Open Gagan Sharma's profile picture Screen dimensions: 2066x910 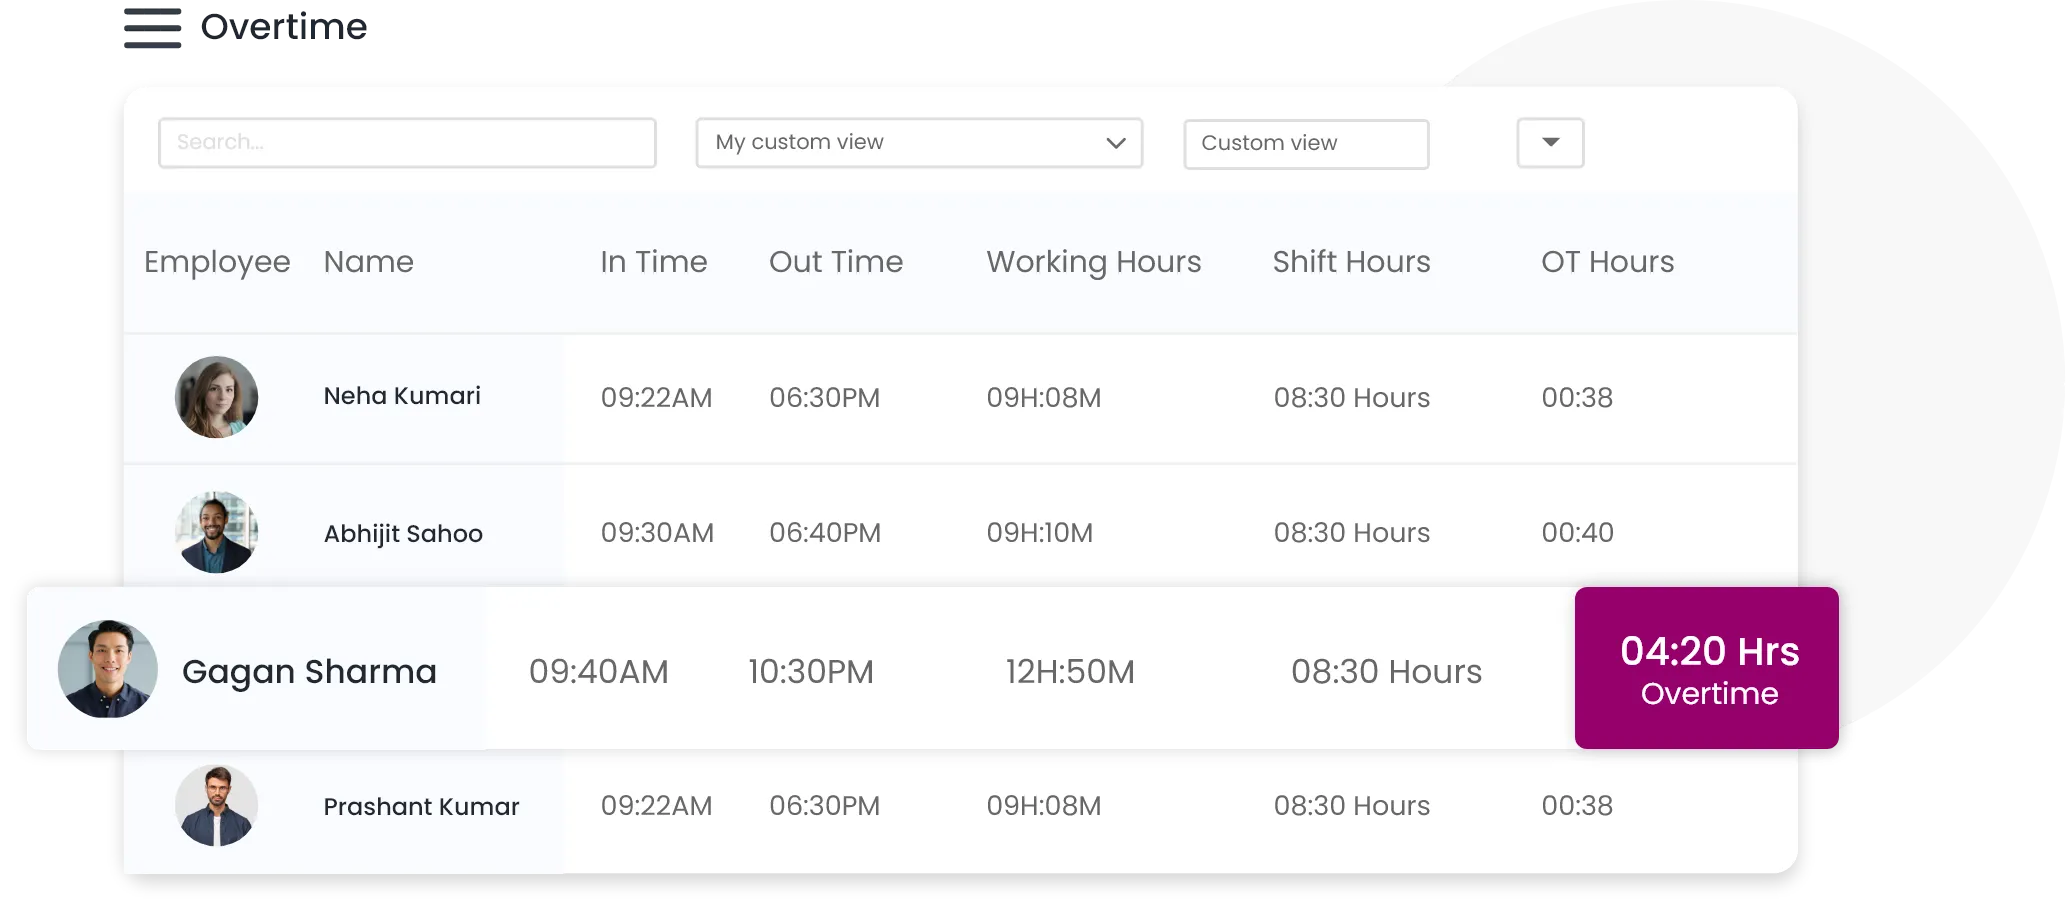[108, 669]
